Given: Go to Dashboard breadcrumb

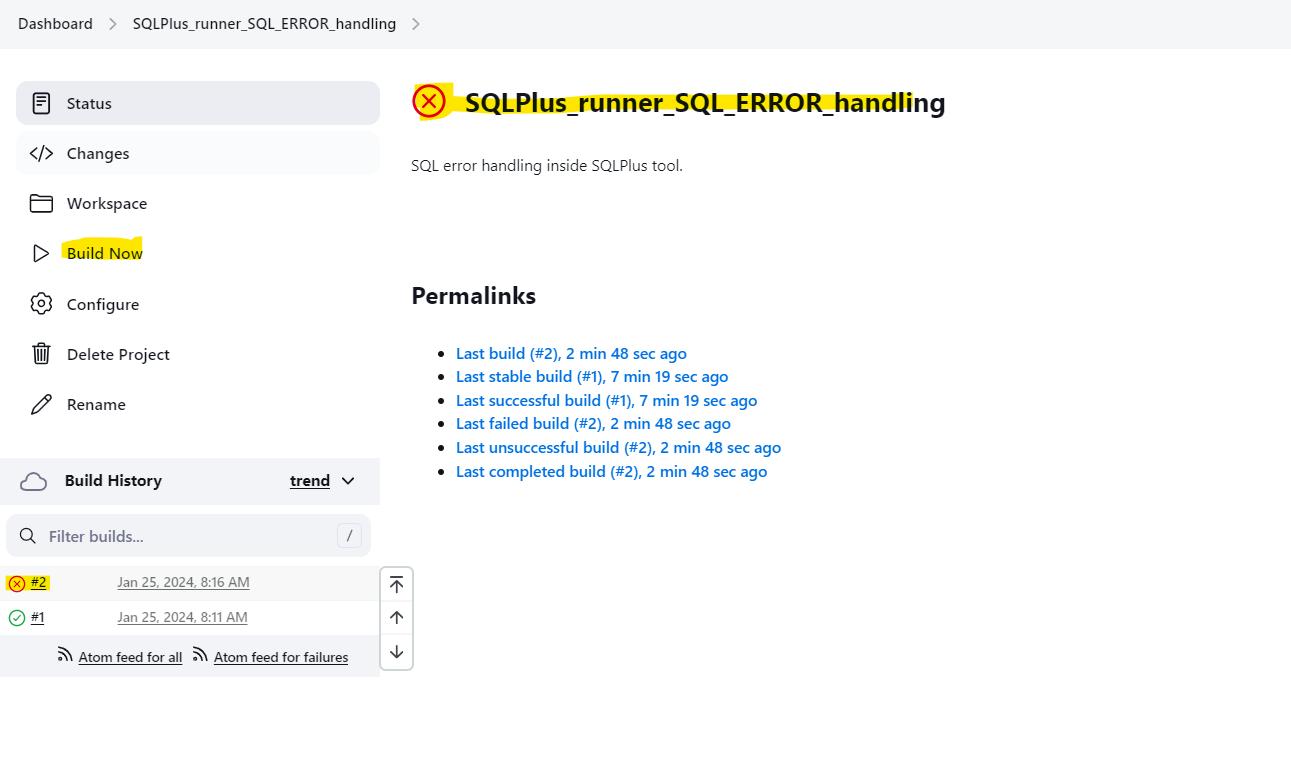Looking at the screenshot, I should point(55,24).
